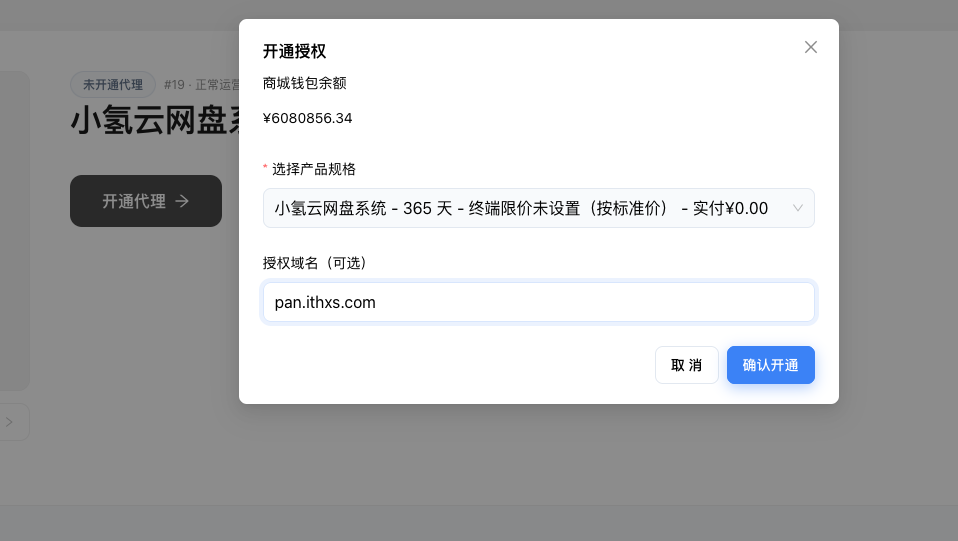Click the 小氢云网盘 product heading in the background
This screenshot has width=958, height=541.
[x=155, y=120]
